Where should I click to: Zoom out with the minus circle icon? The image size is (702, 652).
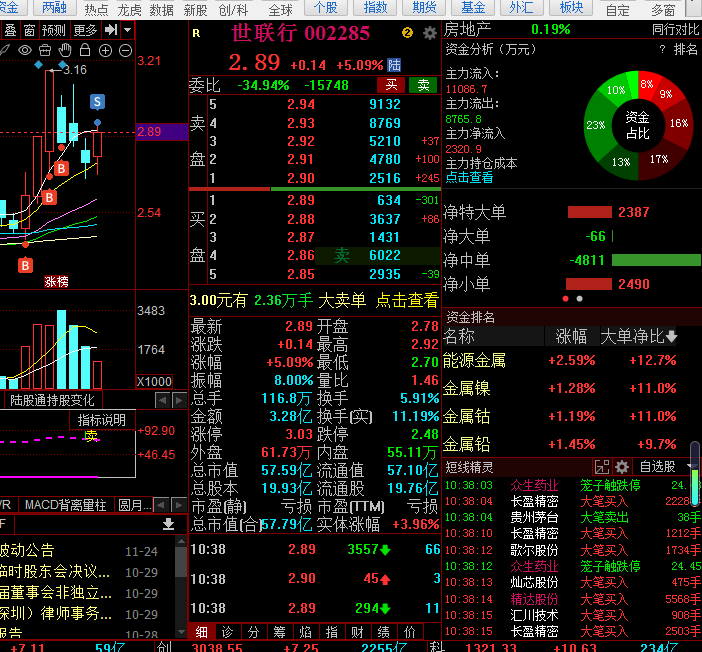(125, 51)
